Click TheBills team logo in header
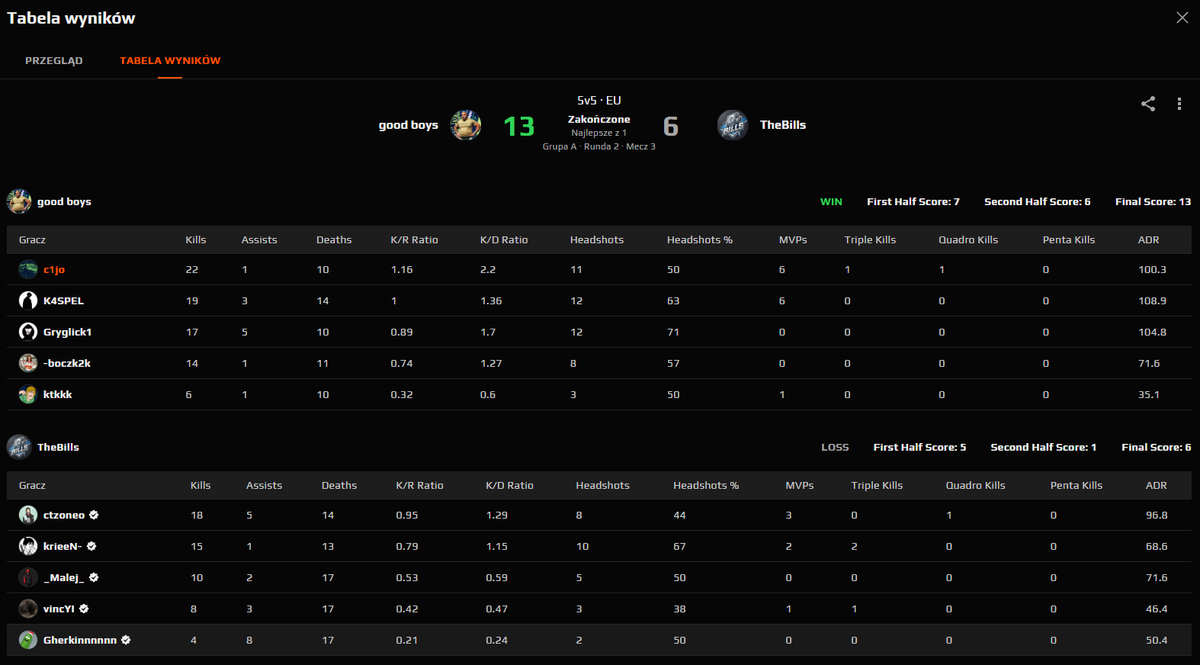 733,125
